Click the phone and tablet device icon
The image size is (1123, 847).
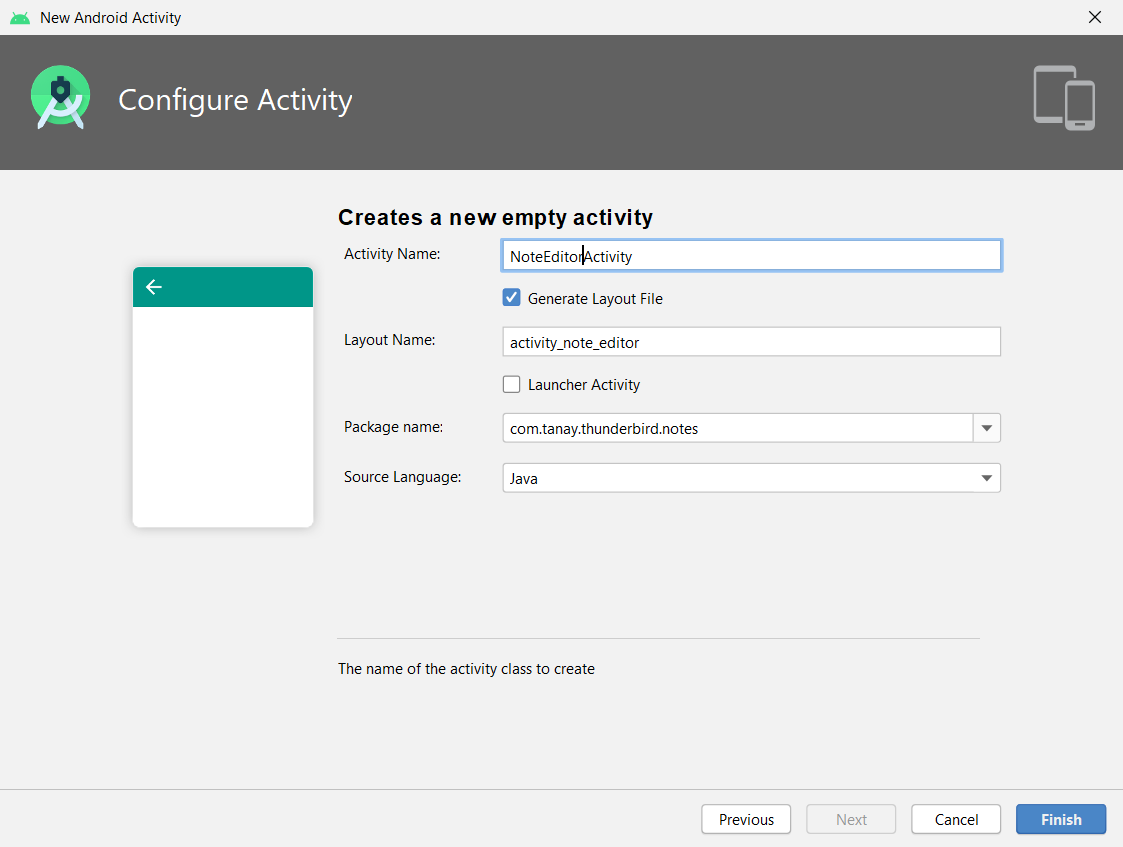[1064, 98]
